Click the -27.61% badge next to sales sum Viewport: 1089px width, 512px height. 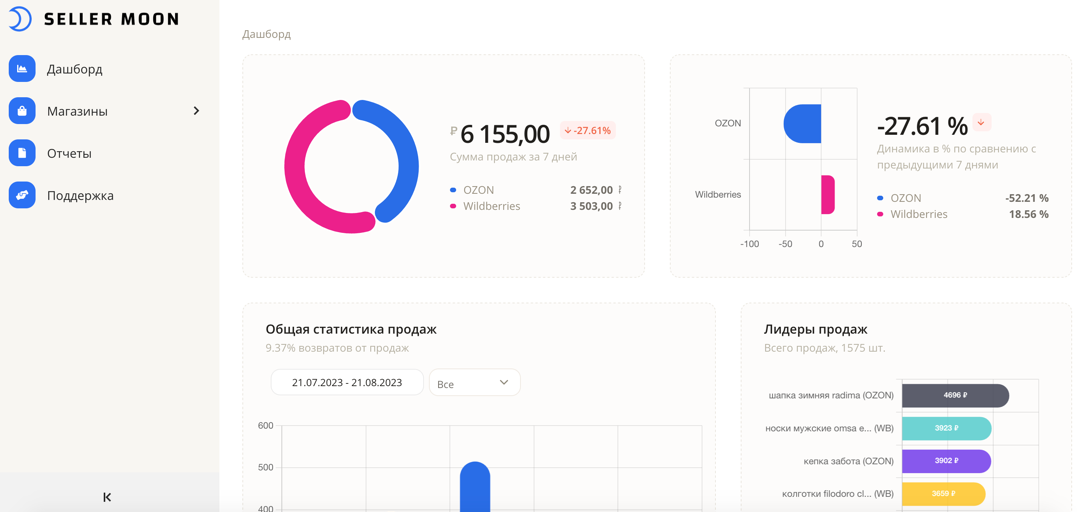click(588, 130)
